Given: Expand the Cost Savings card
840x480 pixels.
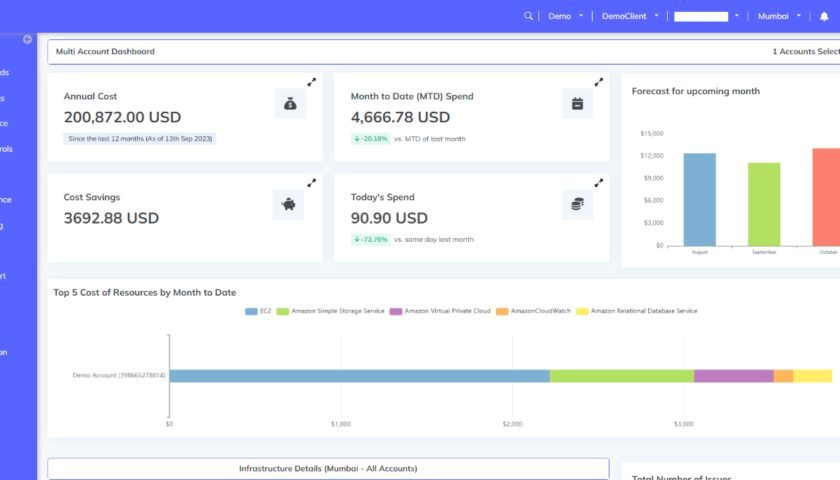Looking at the screenshot, I should pos(312,183).
